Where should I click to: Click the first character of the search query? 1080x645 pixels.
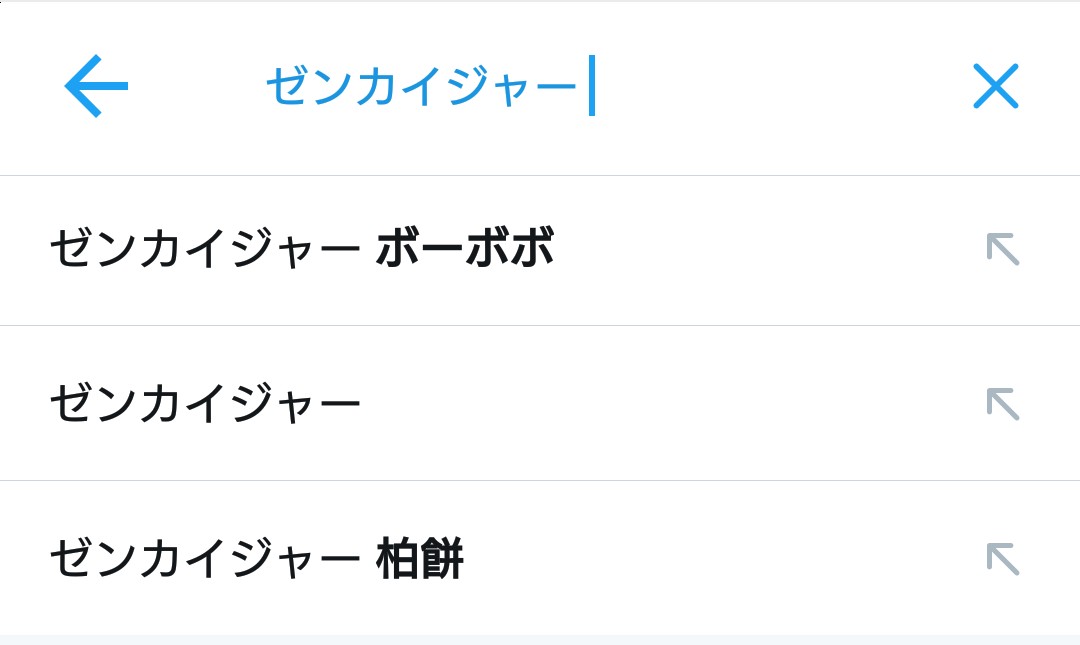pos(284,87)
